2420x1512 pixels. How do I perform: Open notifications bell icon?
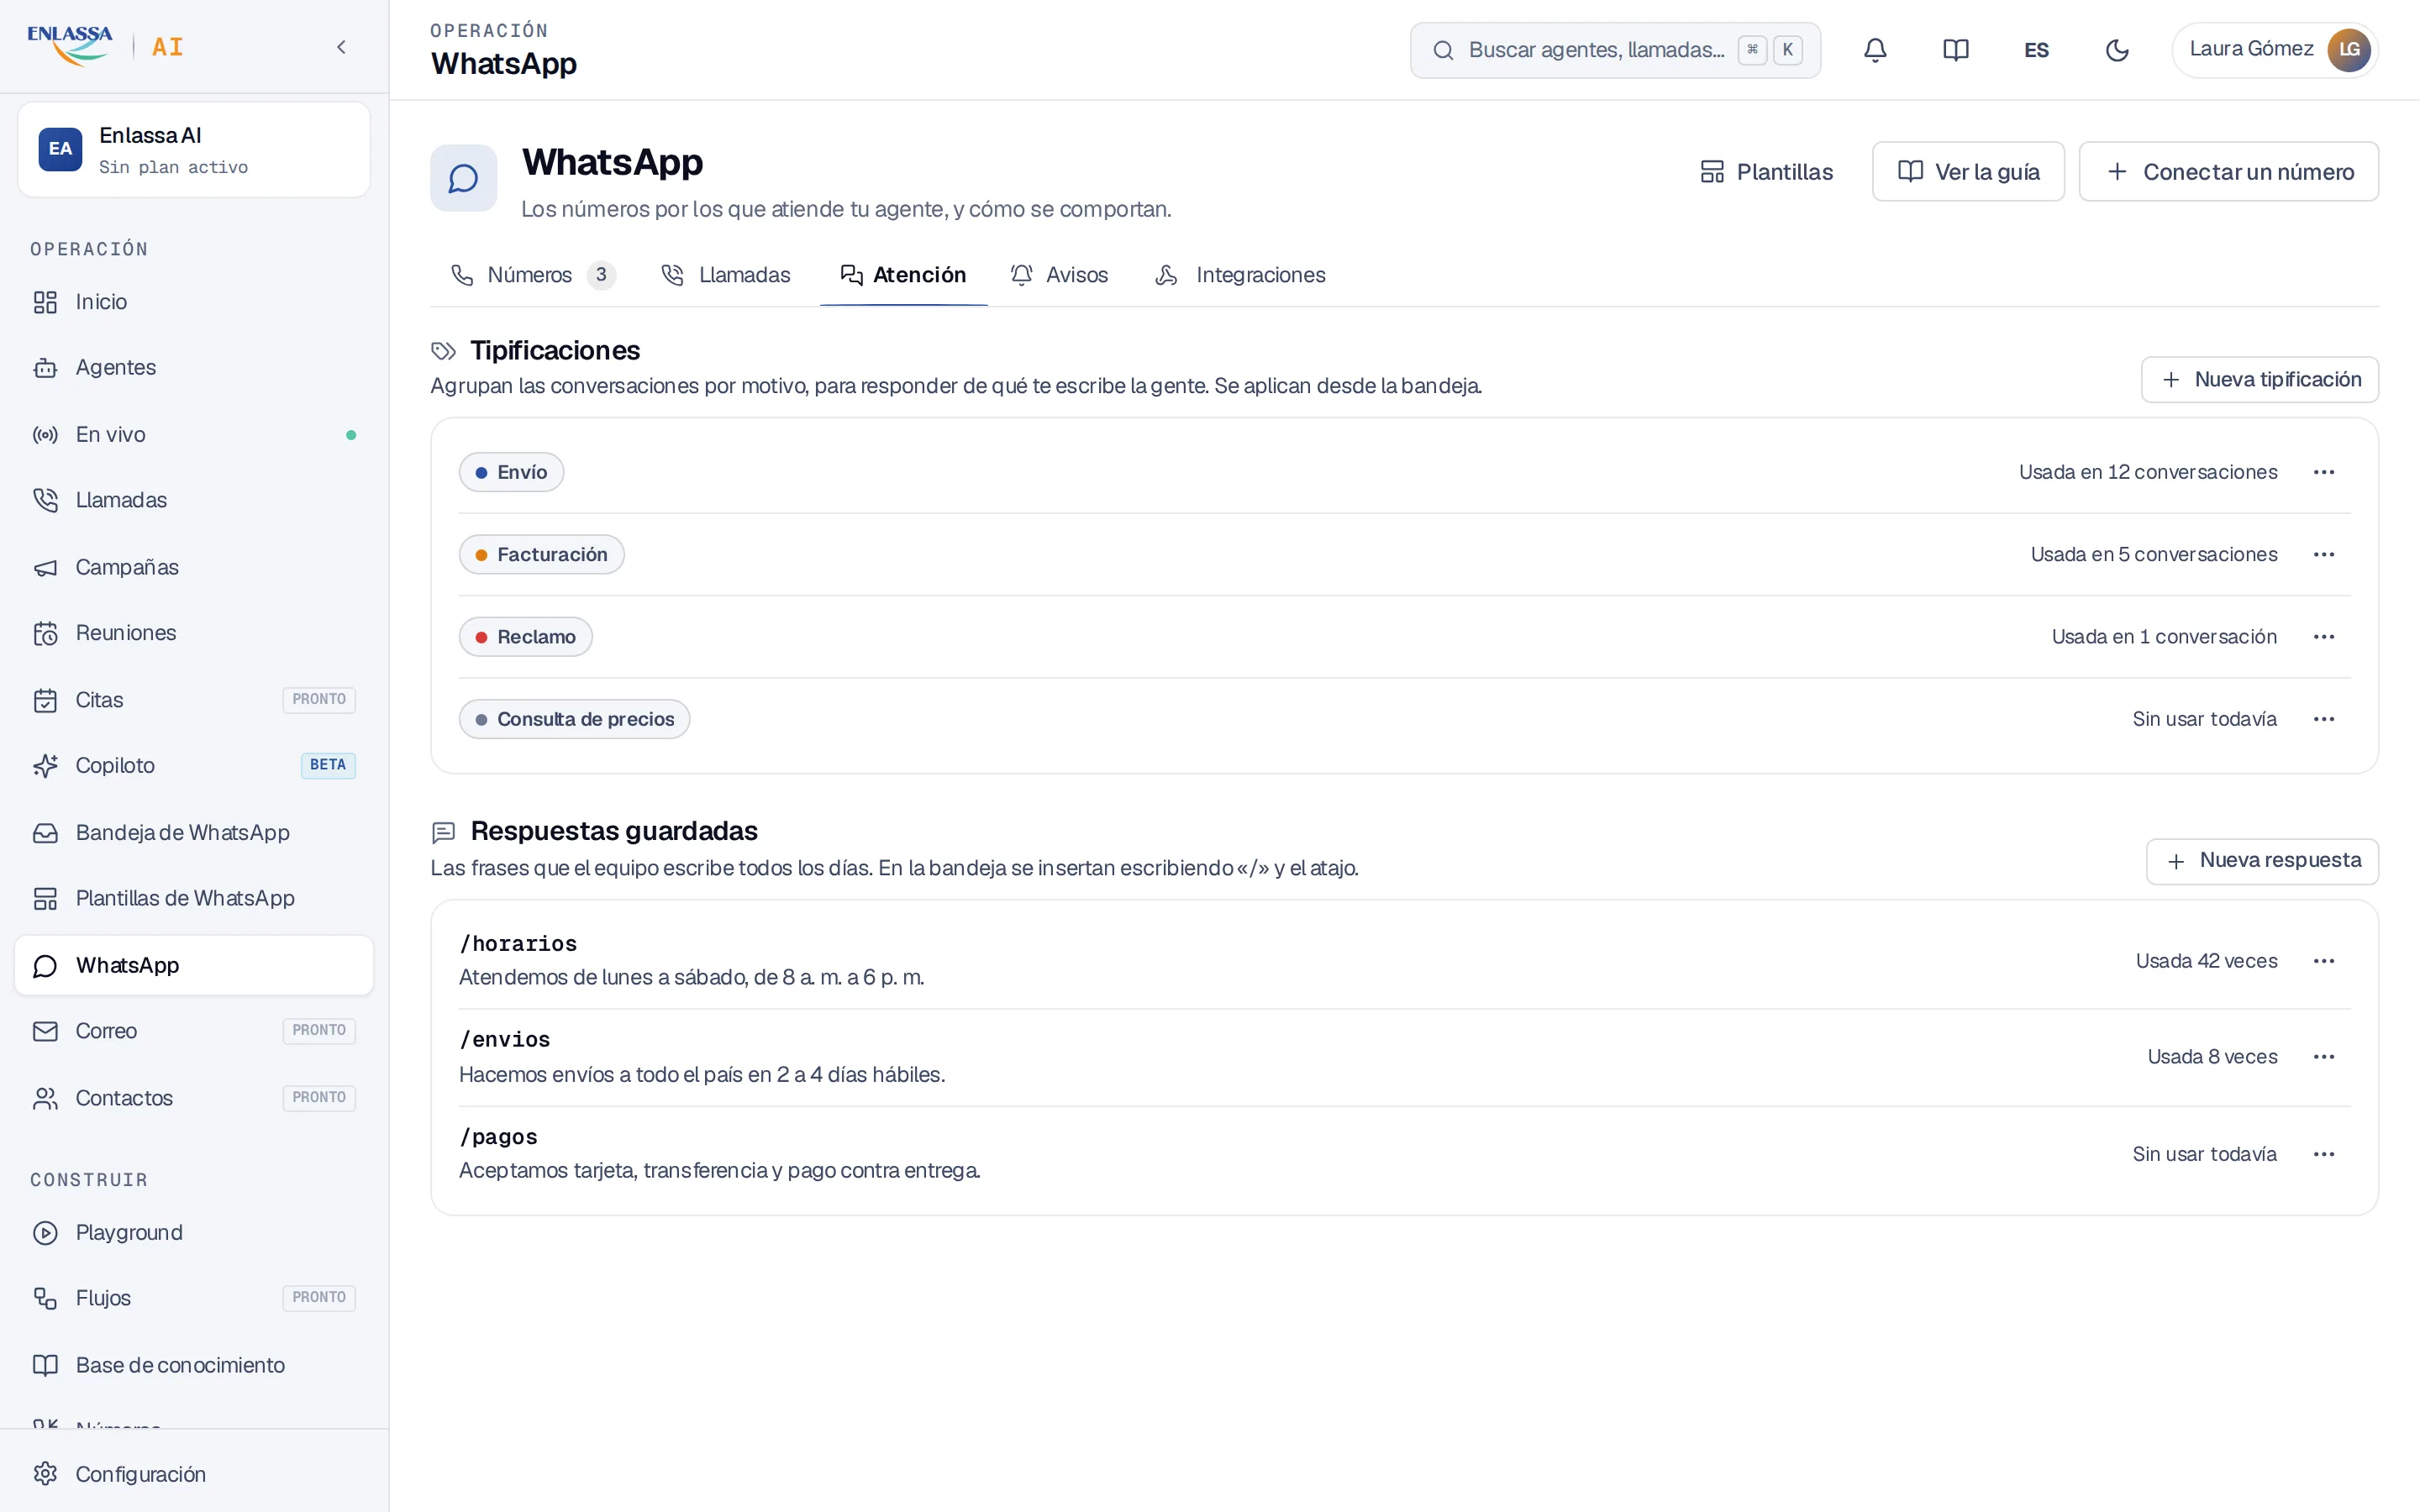point(1875,50)
